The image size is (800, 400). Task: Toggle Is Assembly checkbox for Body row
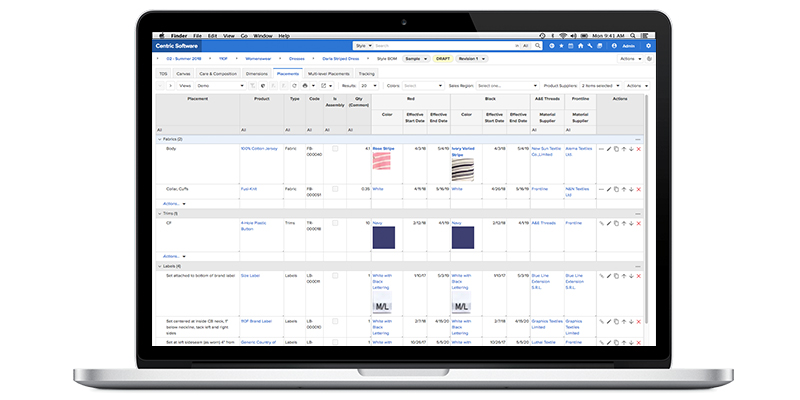pos(335,149)
